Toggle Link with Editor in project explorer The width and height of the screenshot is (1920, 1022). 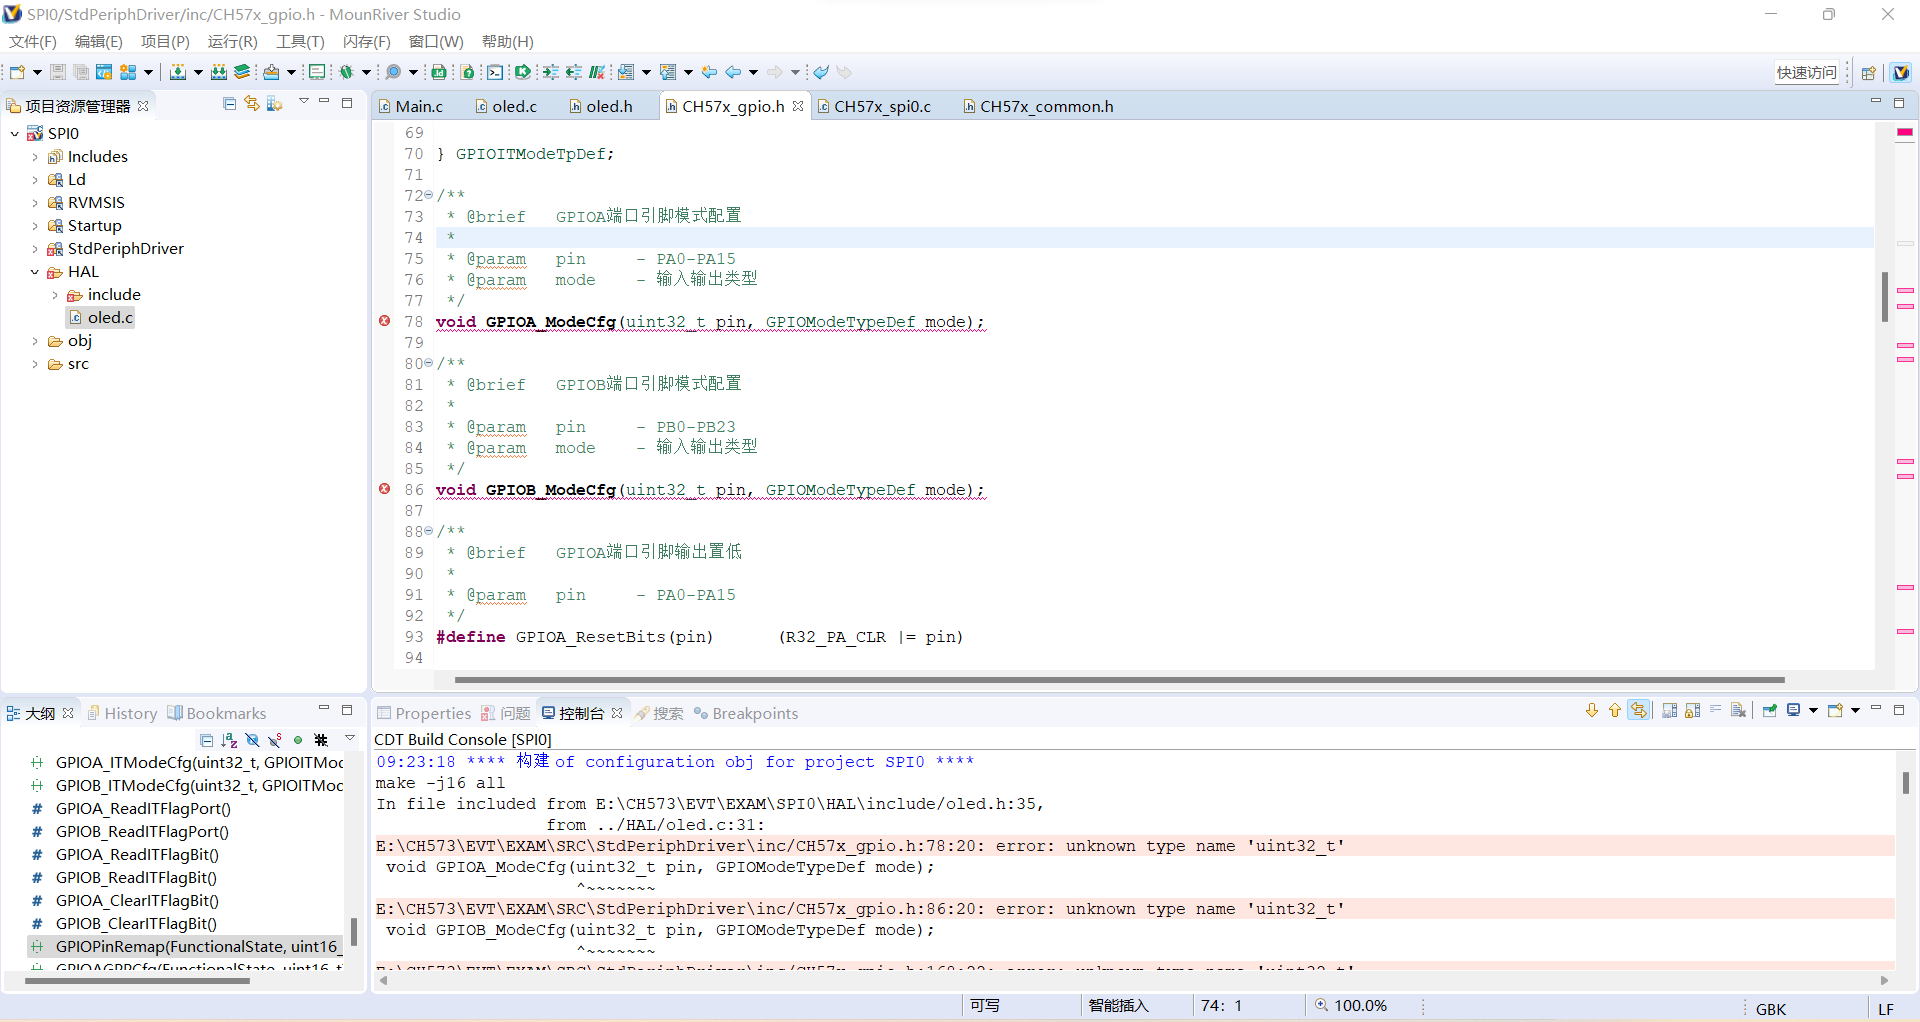(252, 104)
